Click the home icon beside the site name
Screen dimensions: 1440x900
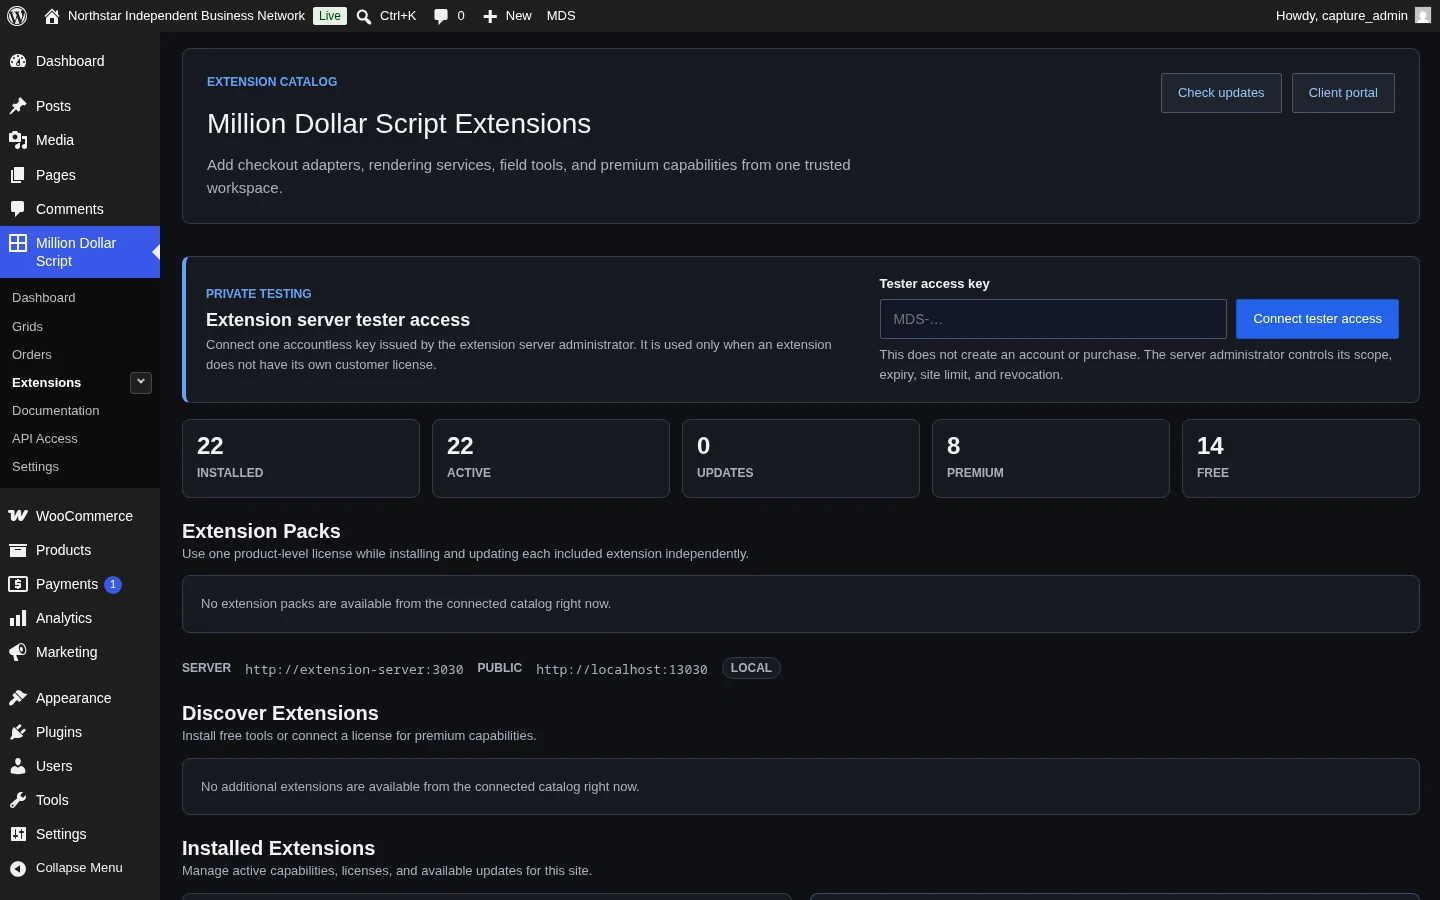52,16
